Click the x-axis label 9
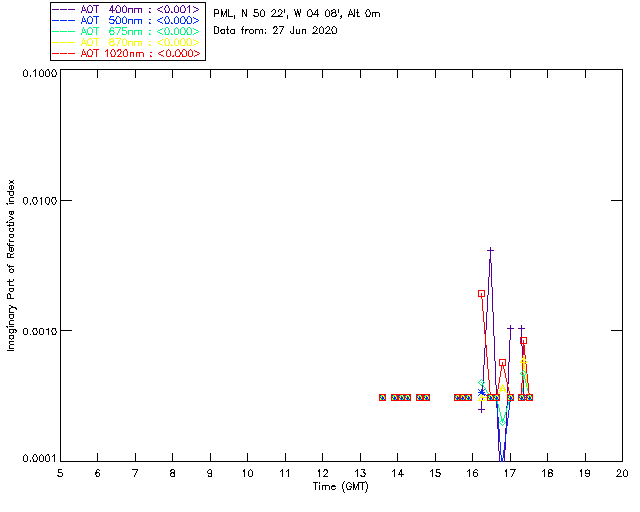This screenshot has height=512, width=640. [210, 474]
